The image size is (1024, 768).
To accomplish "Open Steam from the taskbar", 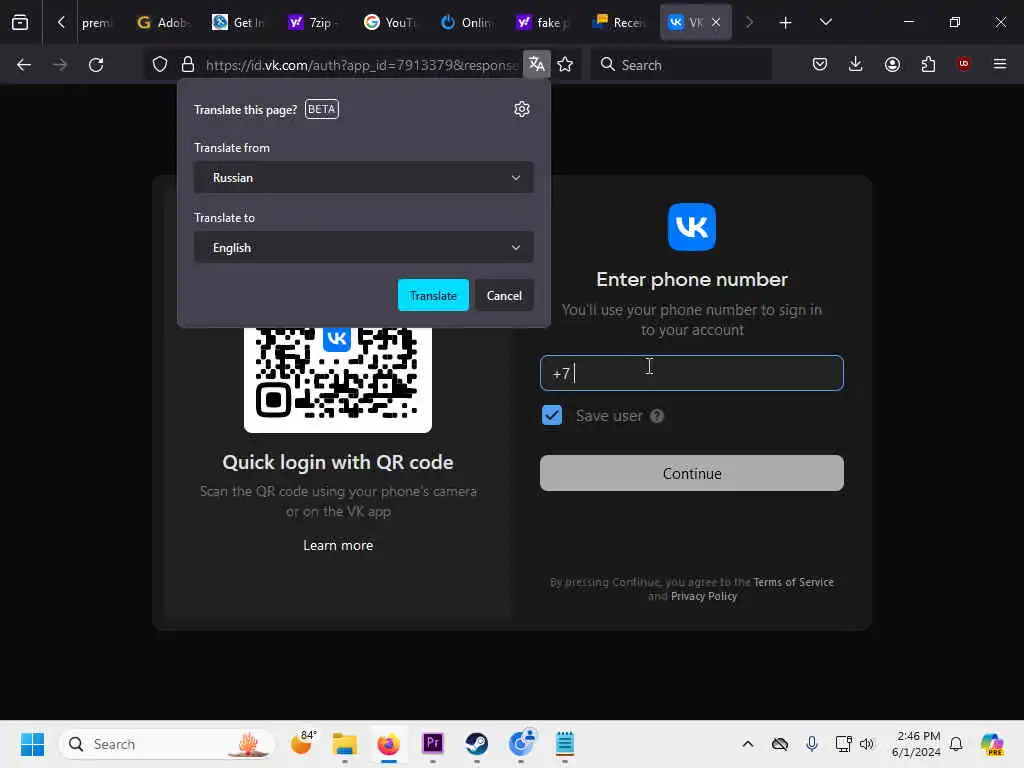I will click(x=477, y=744).
